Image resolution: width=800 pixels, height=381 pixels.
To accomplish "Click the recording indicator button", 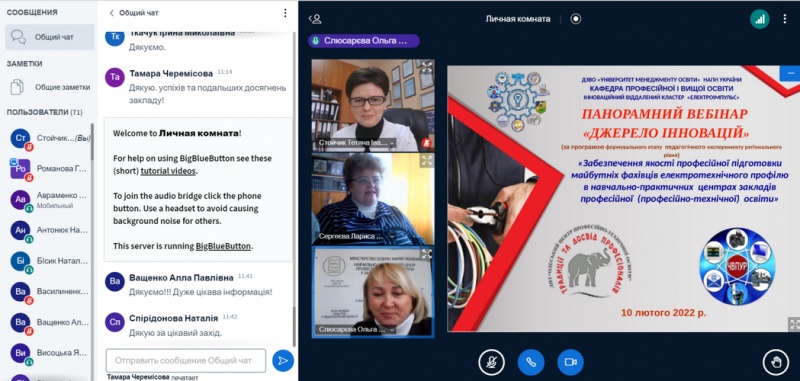I will (x=576, y=19).
